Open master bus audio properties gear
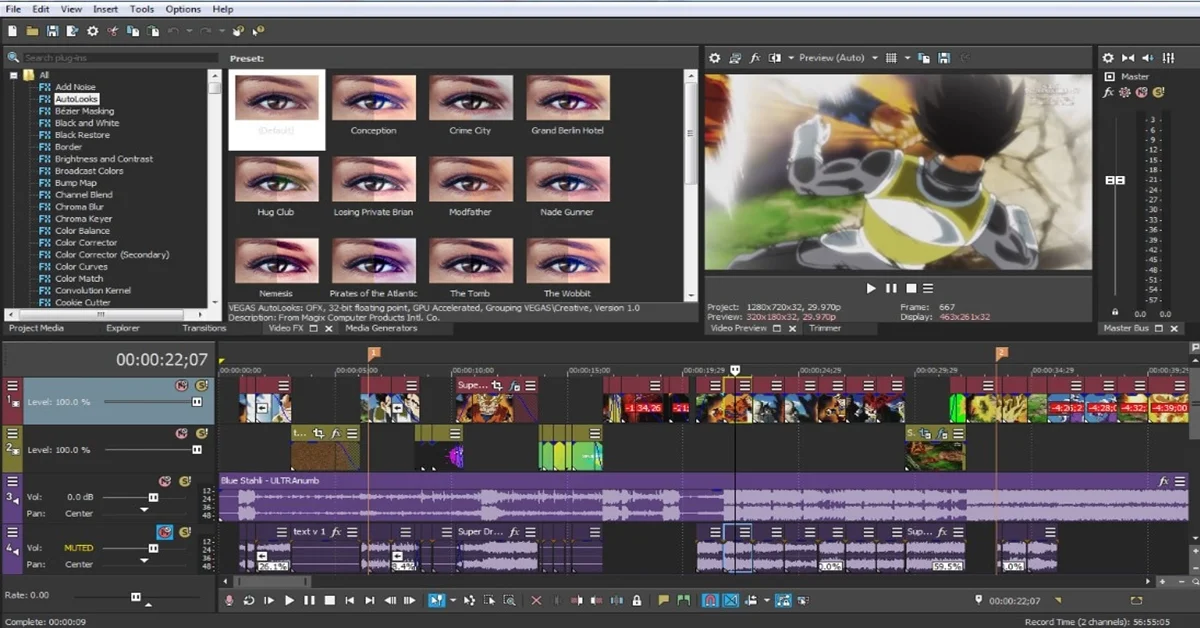This screenshot has width=1200, height=628. coord(1108,58)
